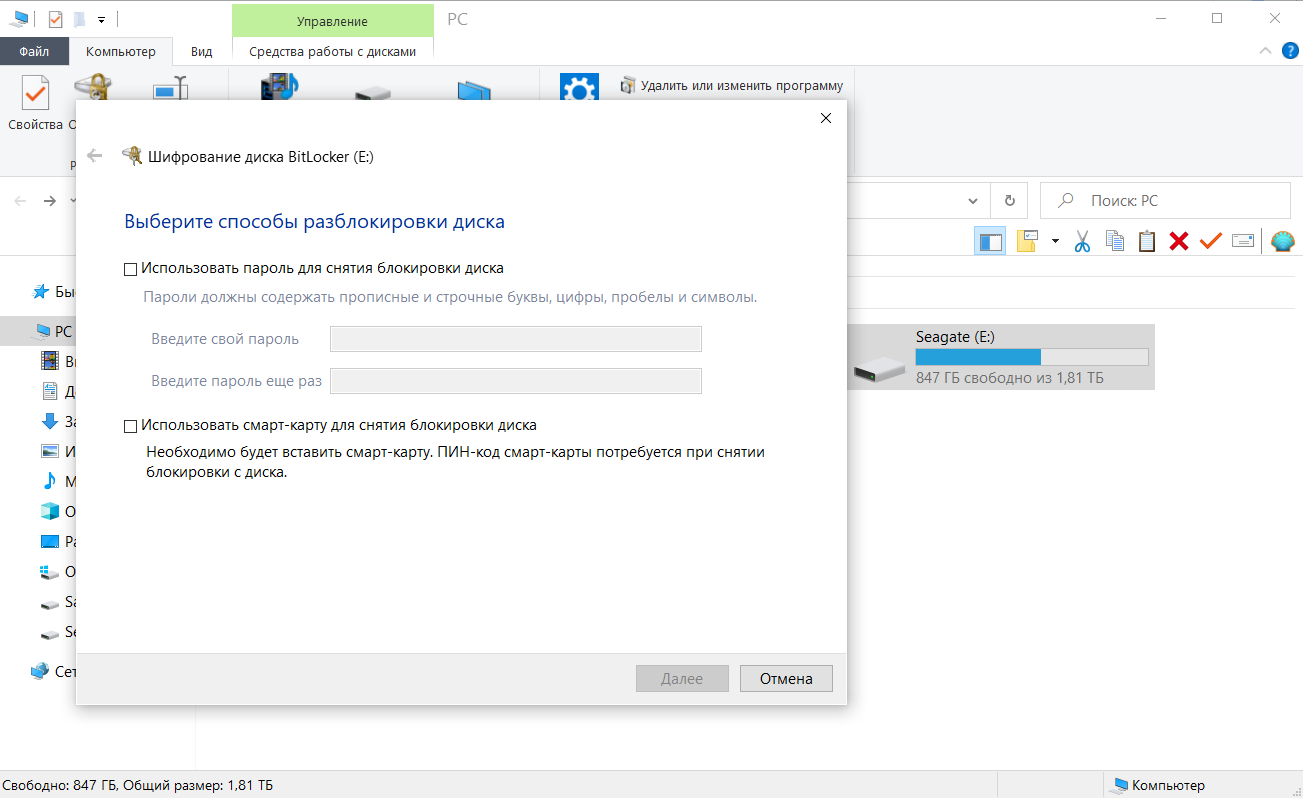Cancel the BitLocker dialog with Отмена
Screen dimensions: 1303x798
(x=786, y=678)
